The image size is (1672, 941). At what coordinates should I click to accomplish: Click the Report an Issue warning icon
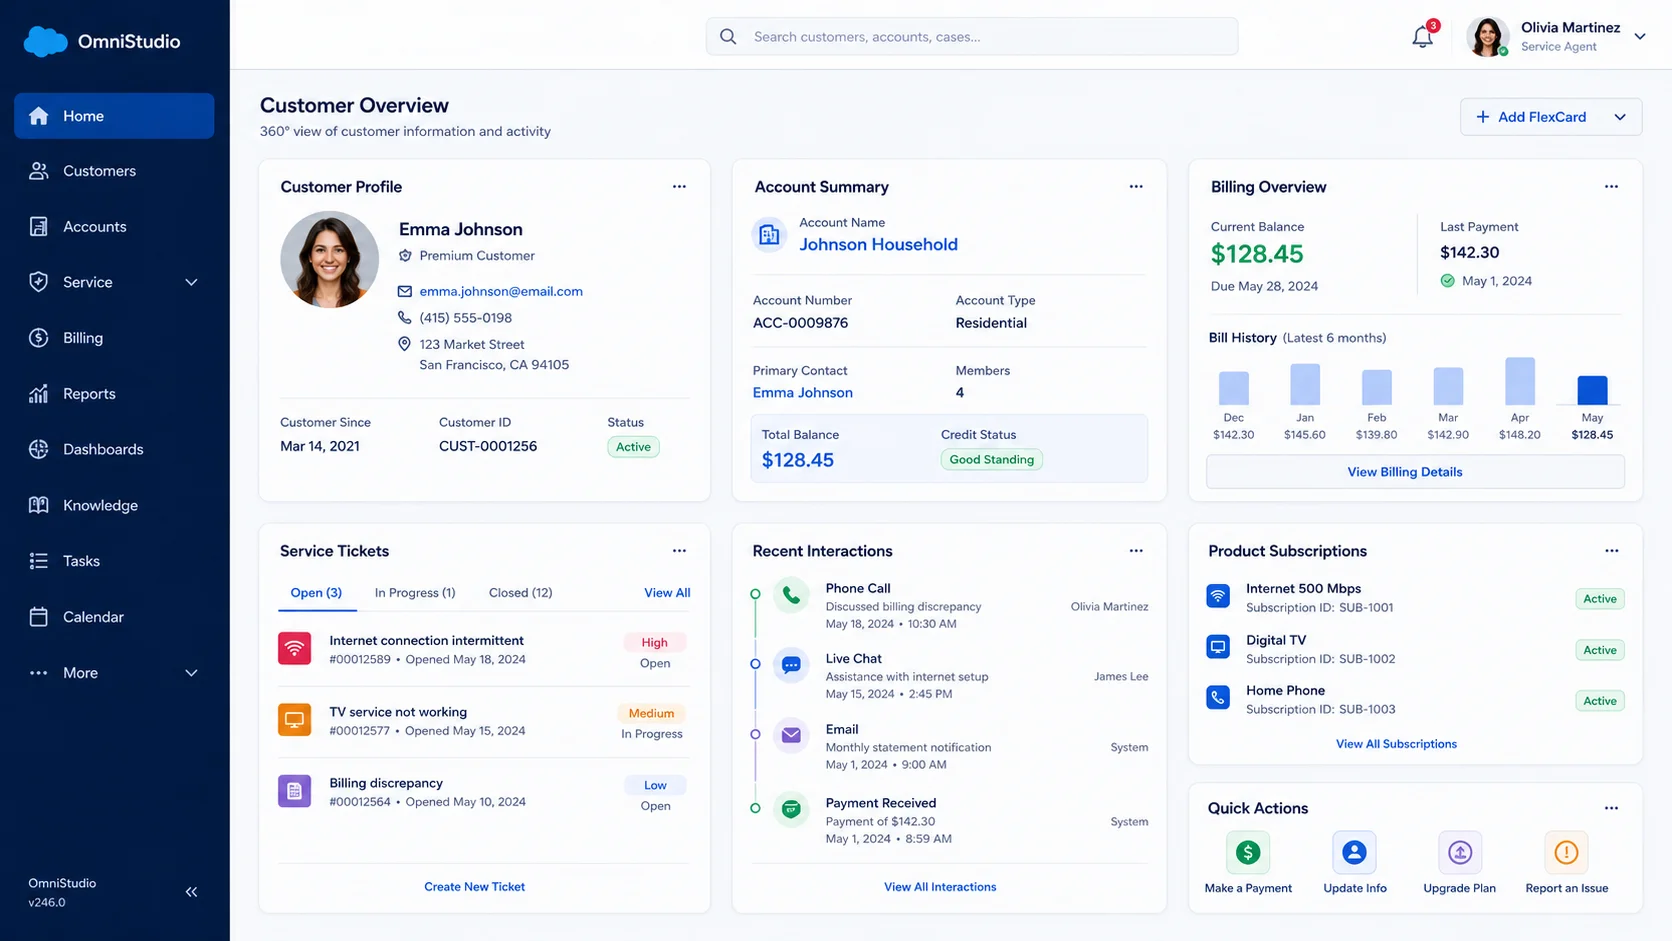coord(1566,853)
